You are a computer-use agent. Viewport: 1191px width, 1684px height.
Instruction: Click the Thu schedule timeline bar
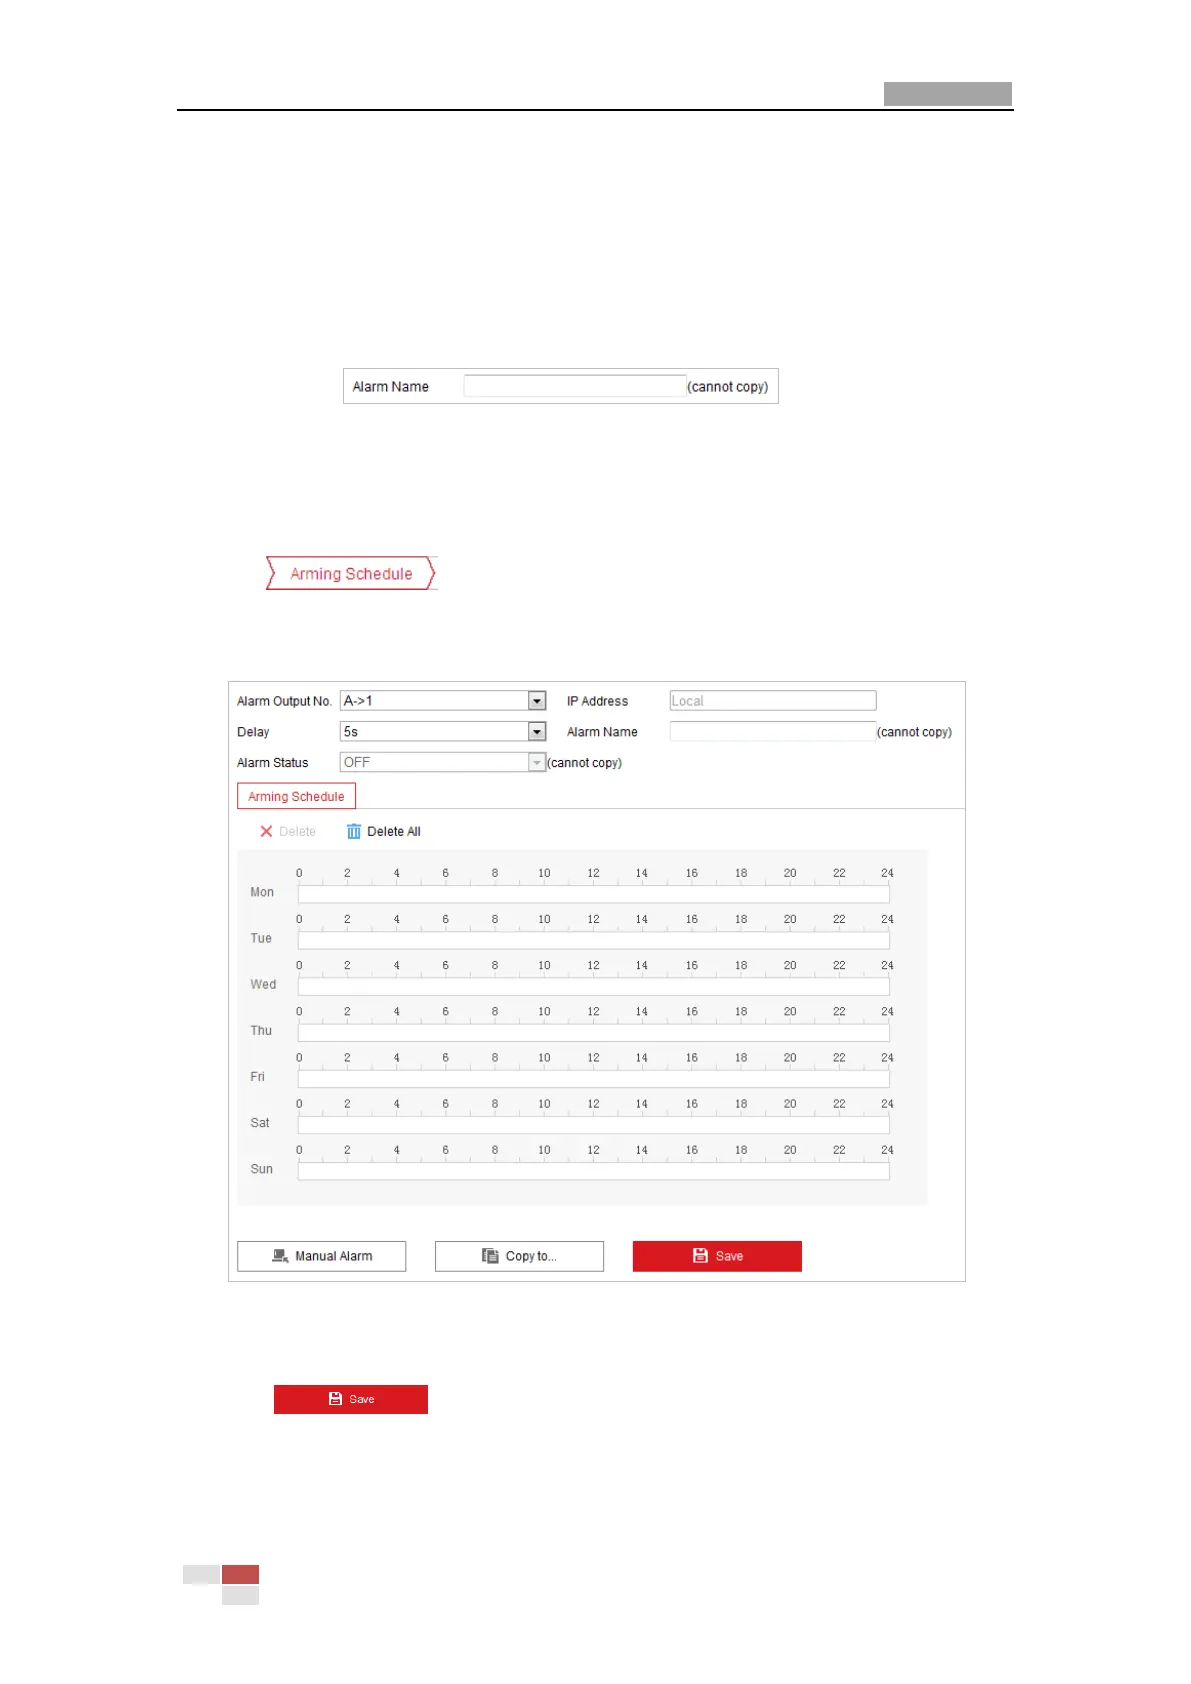(x=593, y=1032)
